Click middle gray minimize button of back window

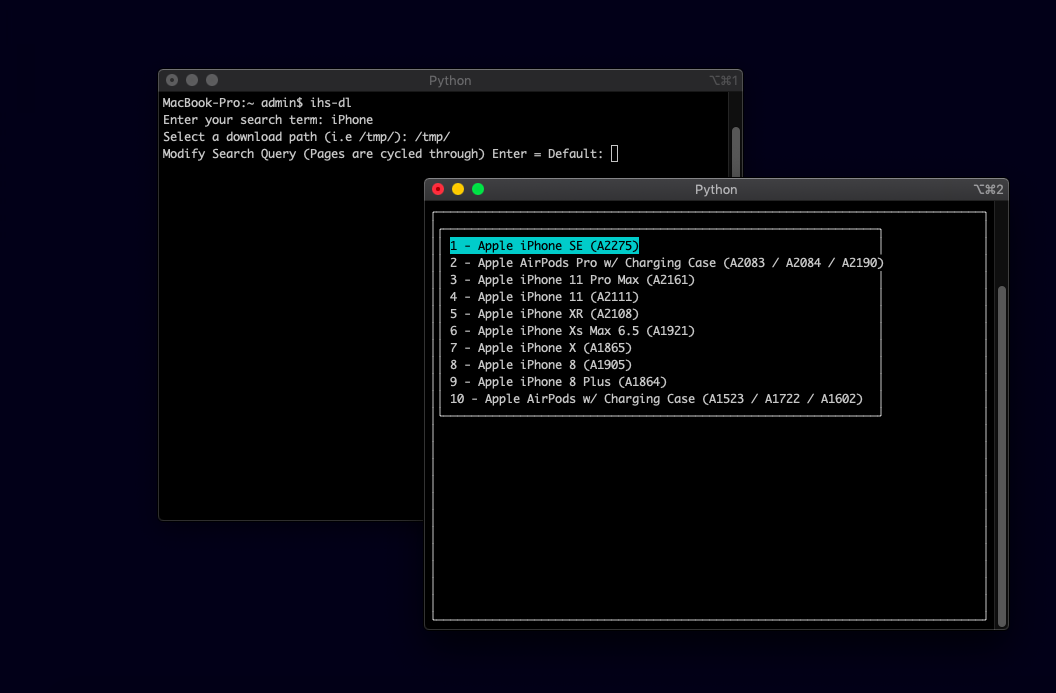click(192, 80)
